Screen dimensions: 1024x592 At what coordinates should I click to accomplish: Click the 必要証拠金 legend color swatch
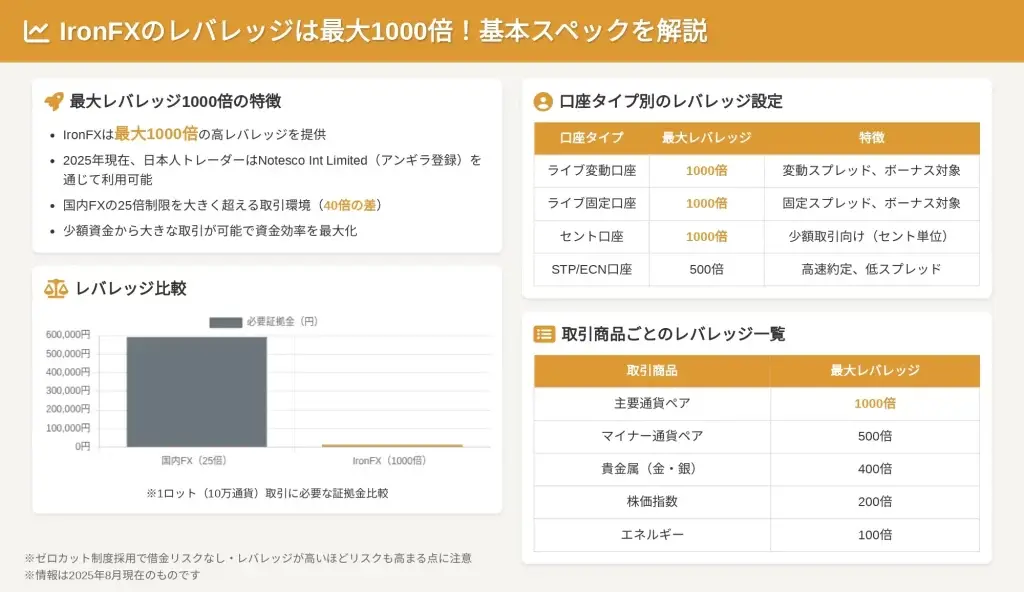[x=225, y=322]
